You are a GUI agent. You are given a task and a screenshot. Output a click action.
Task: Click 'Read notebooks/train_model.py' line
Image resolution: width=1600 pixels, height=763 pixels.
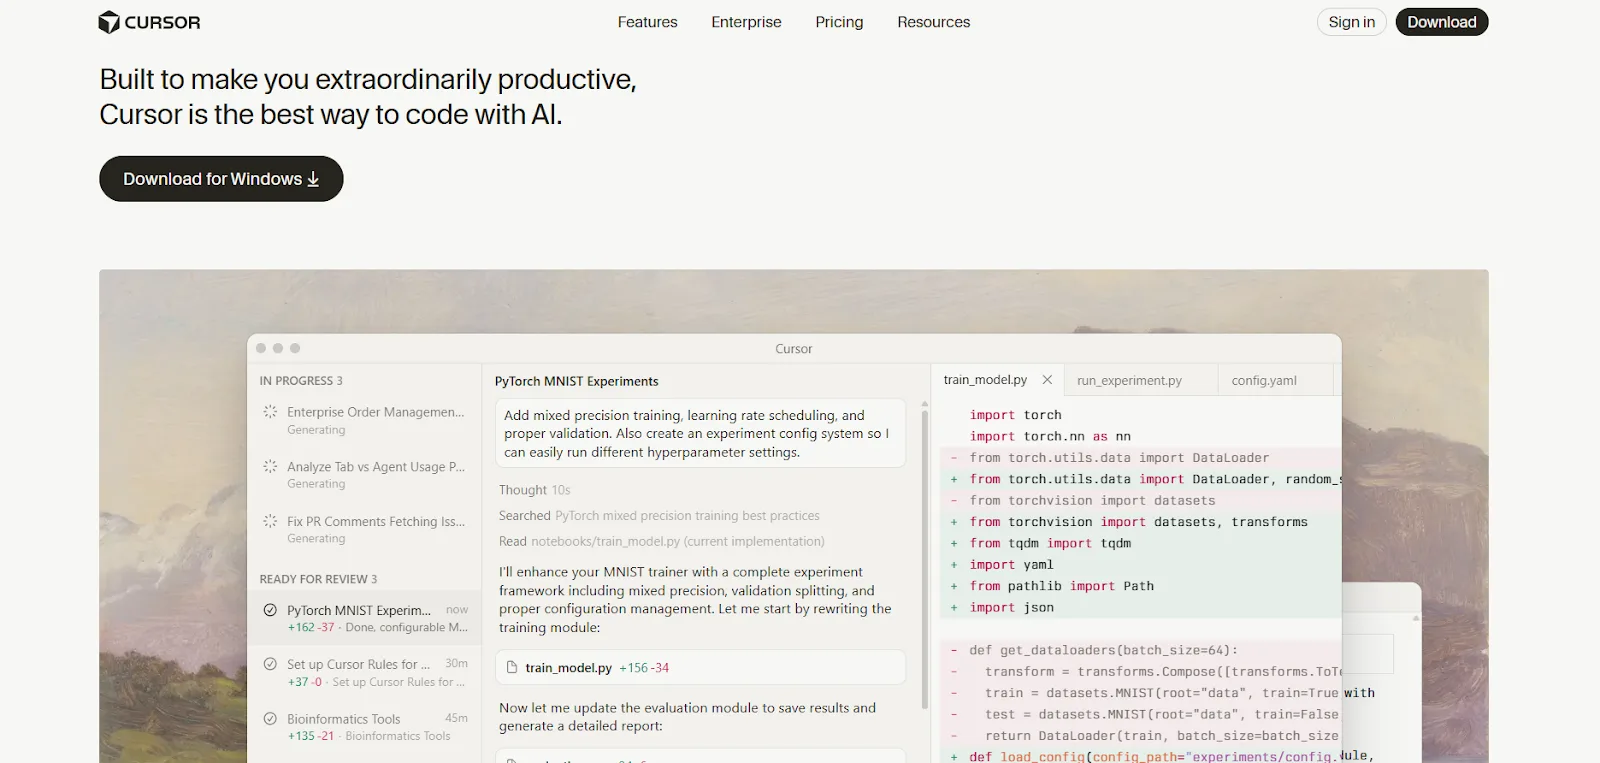[661, 541]
